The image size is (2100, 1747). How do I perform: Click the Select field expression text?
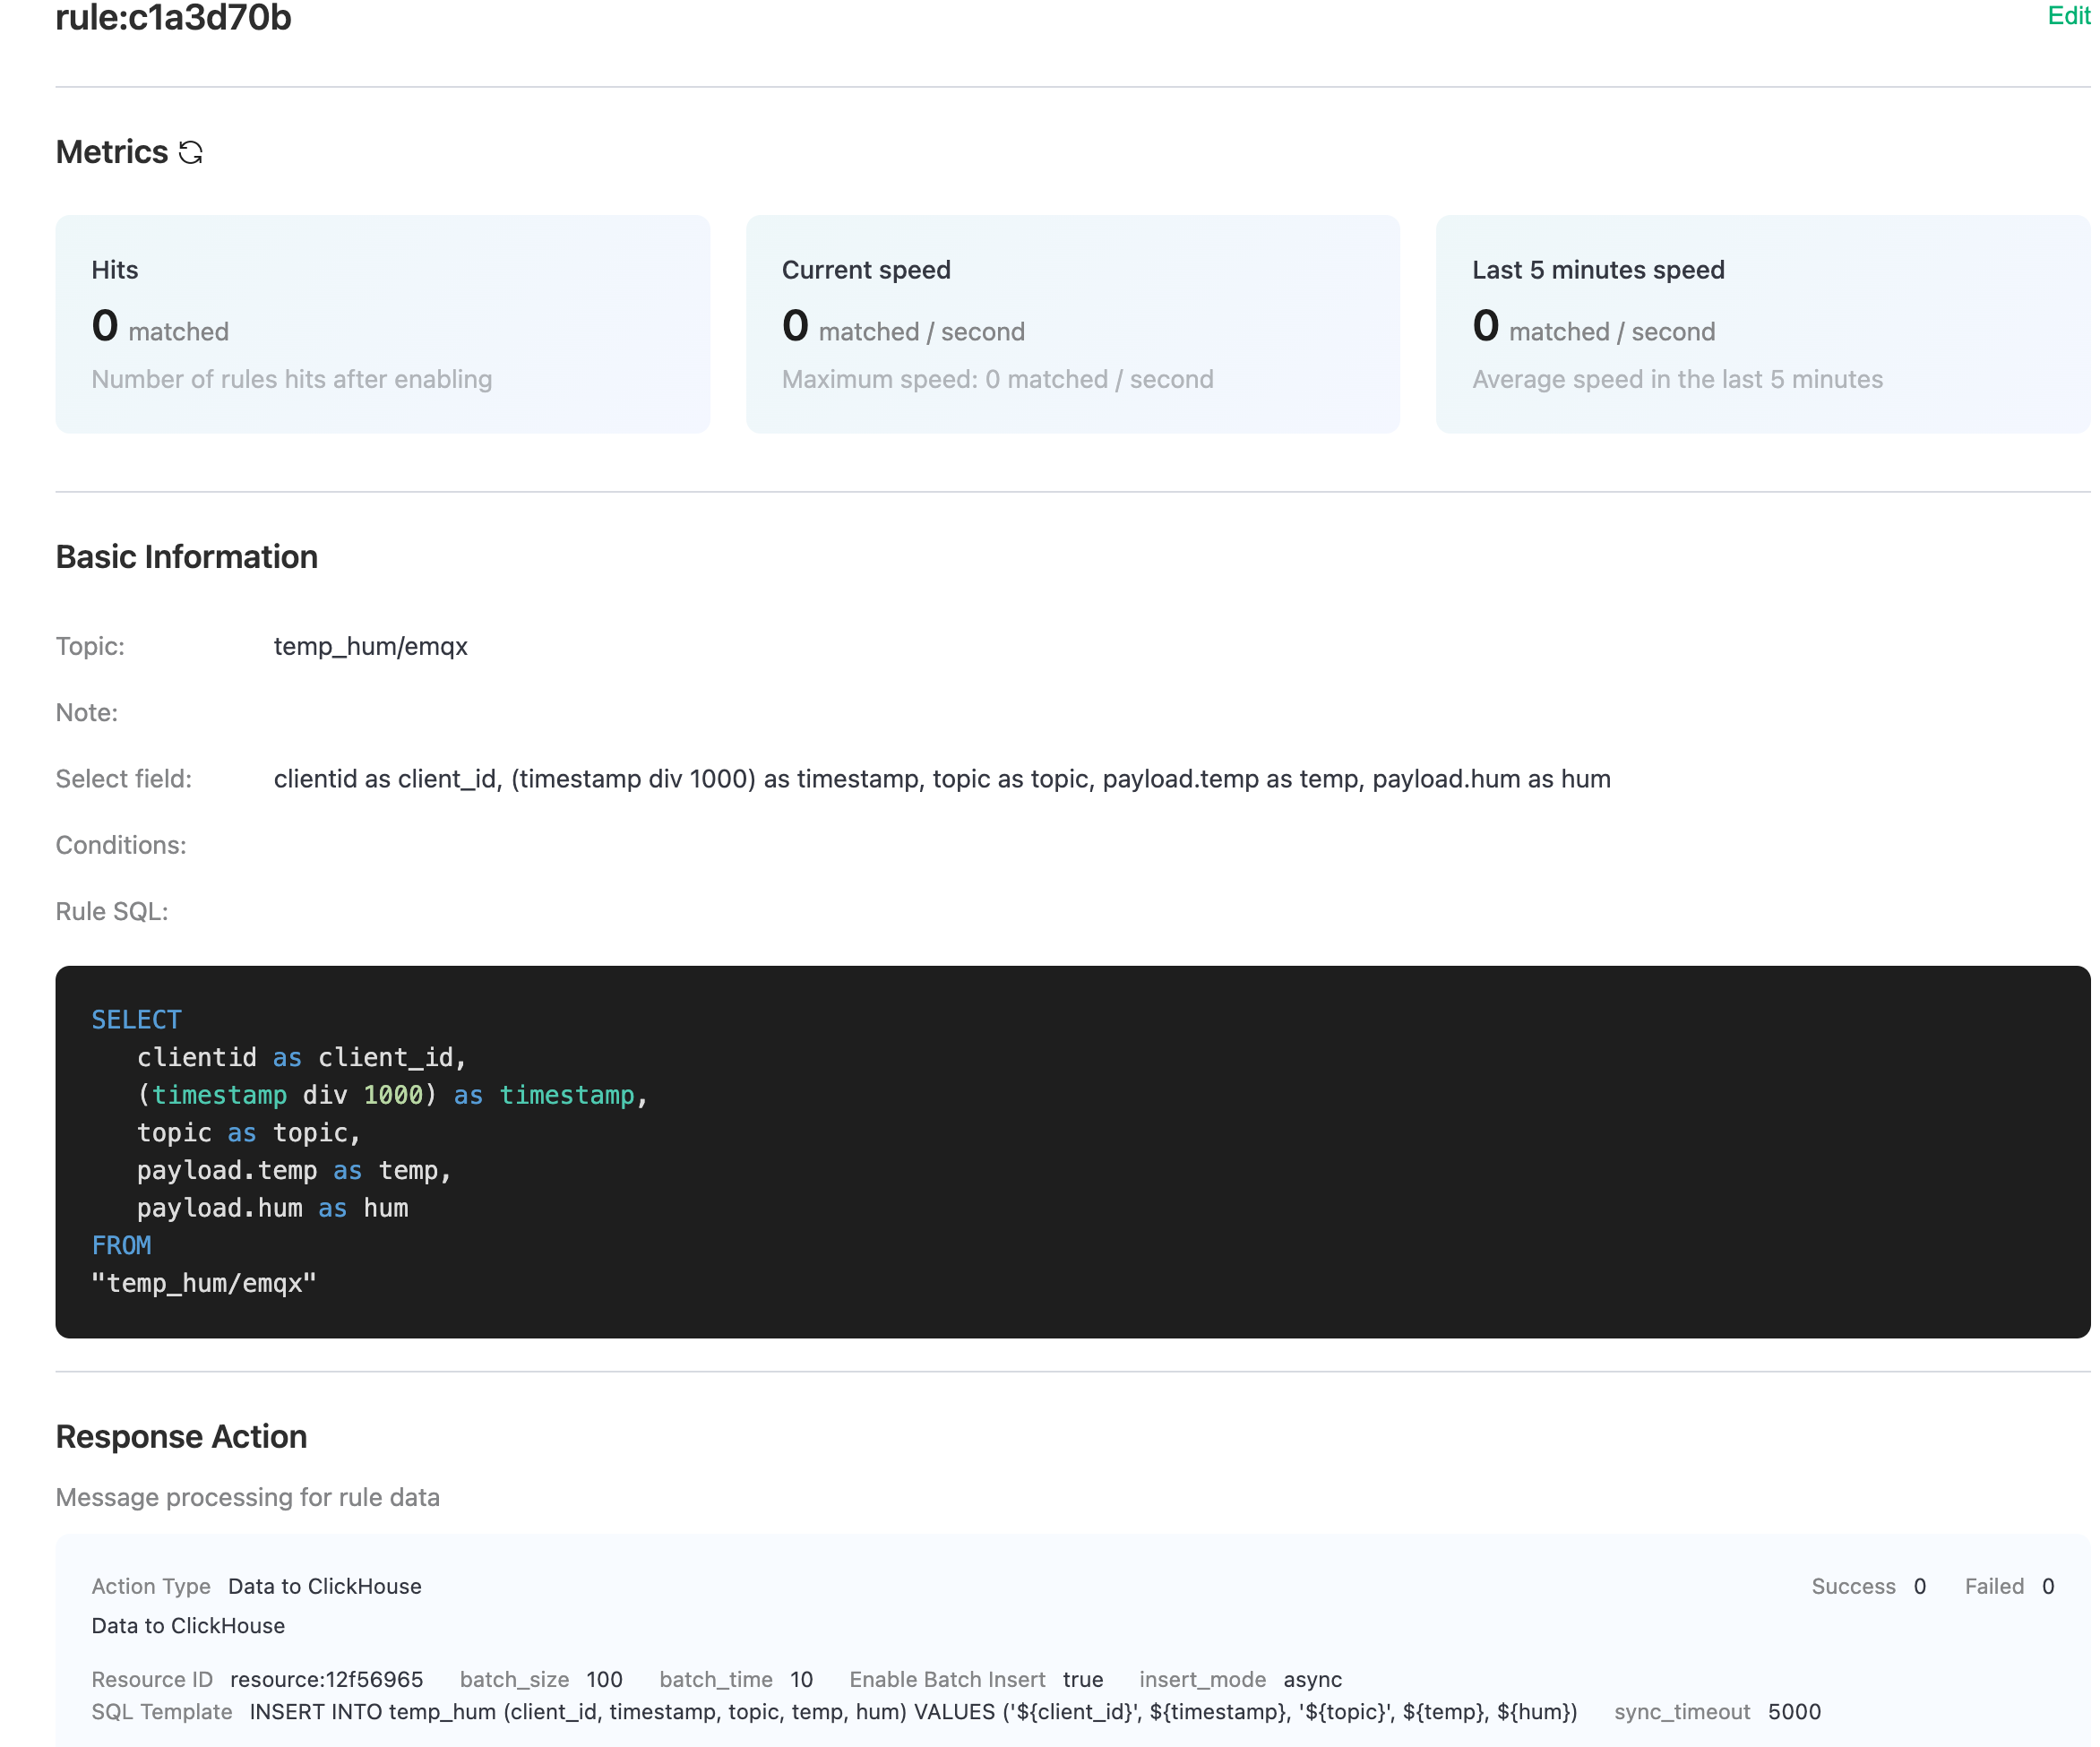tap(941, 778)
